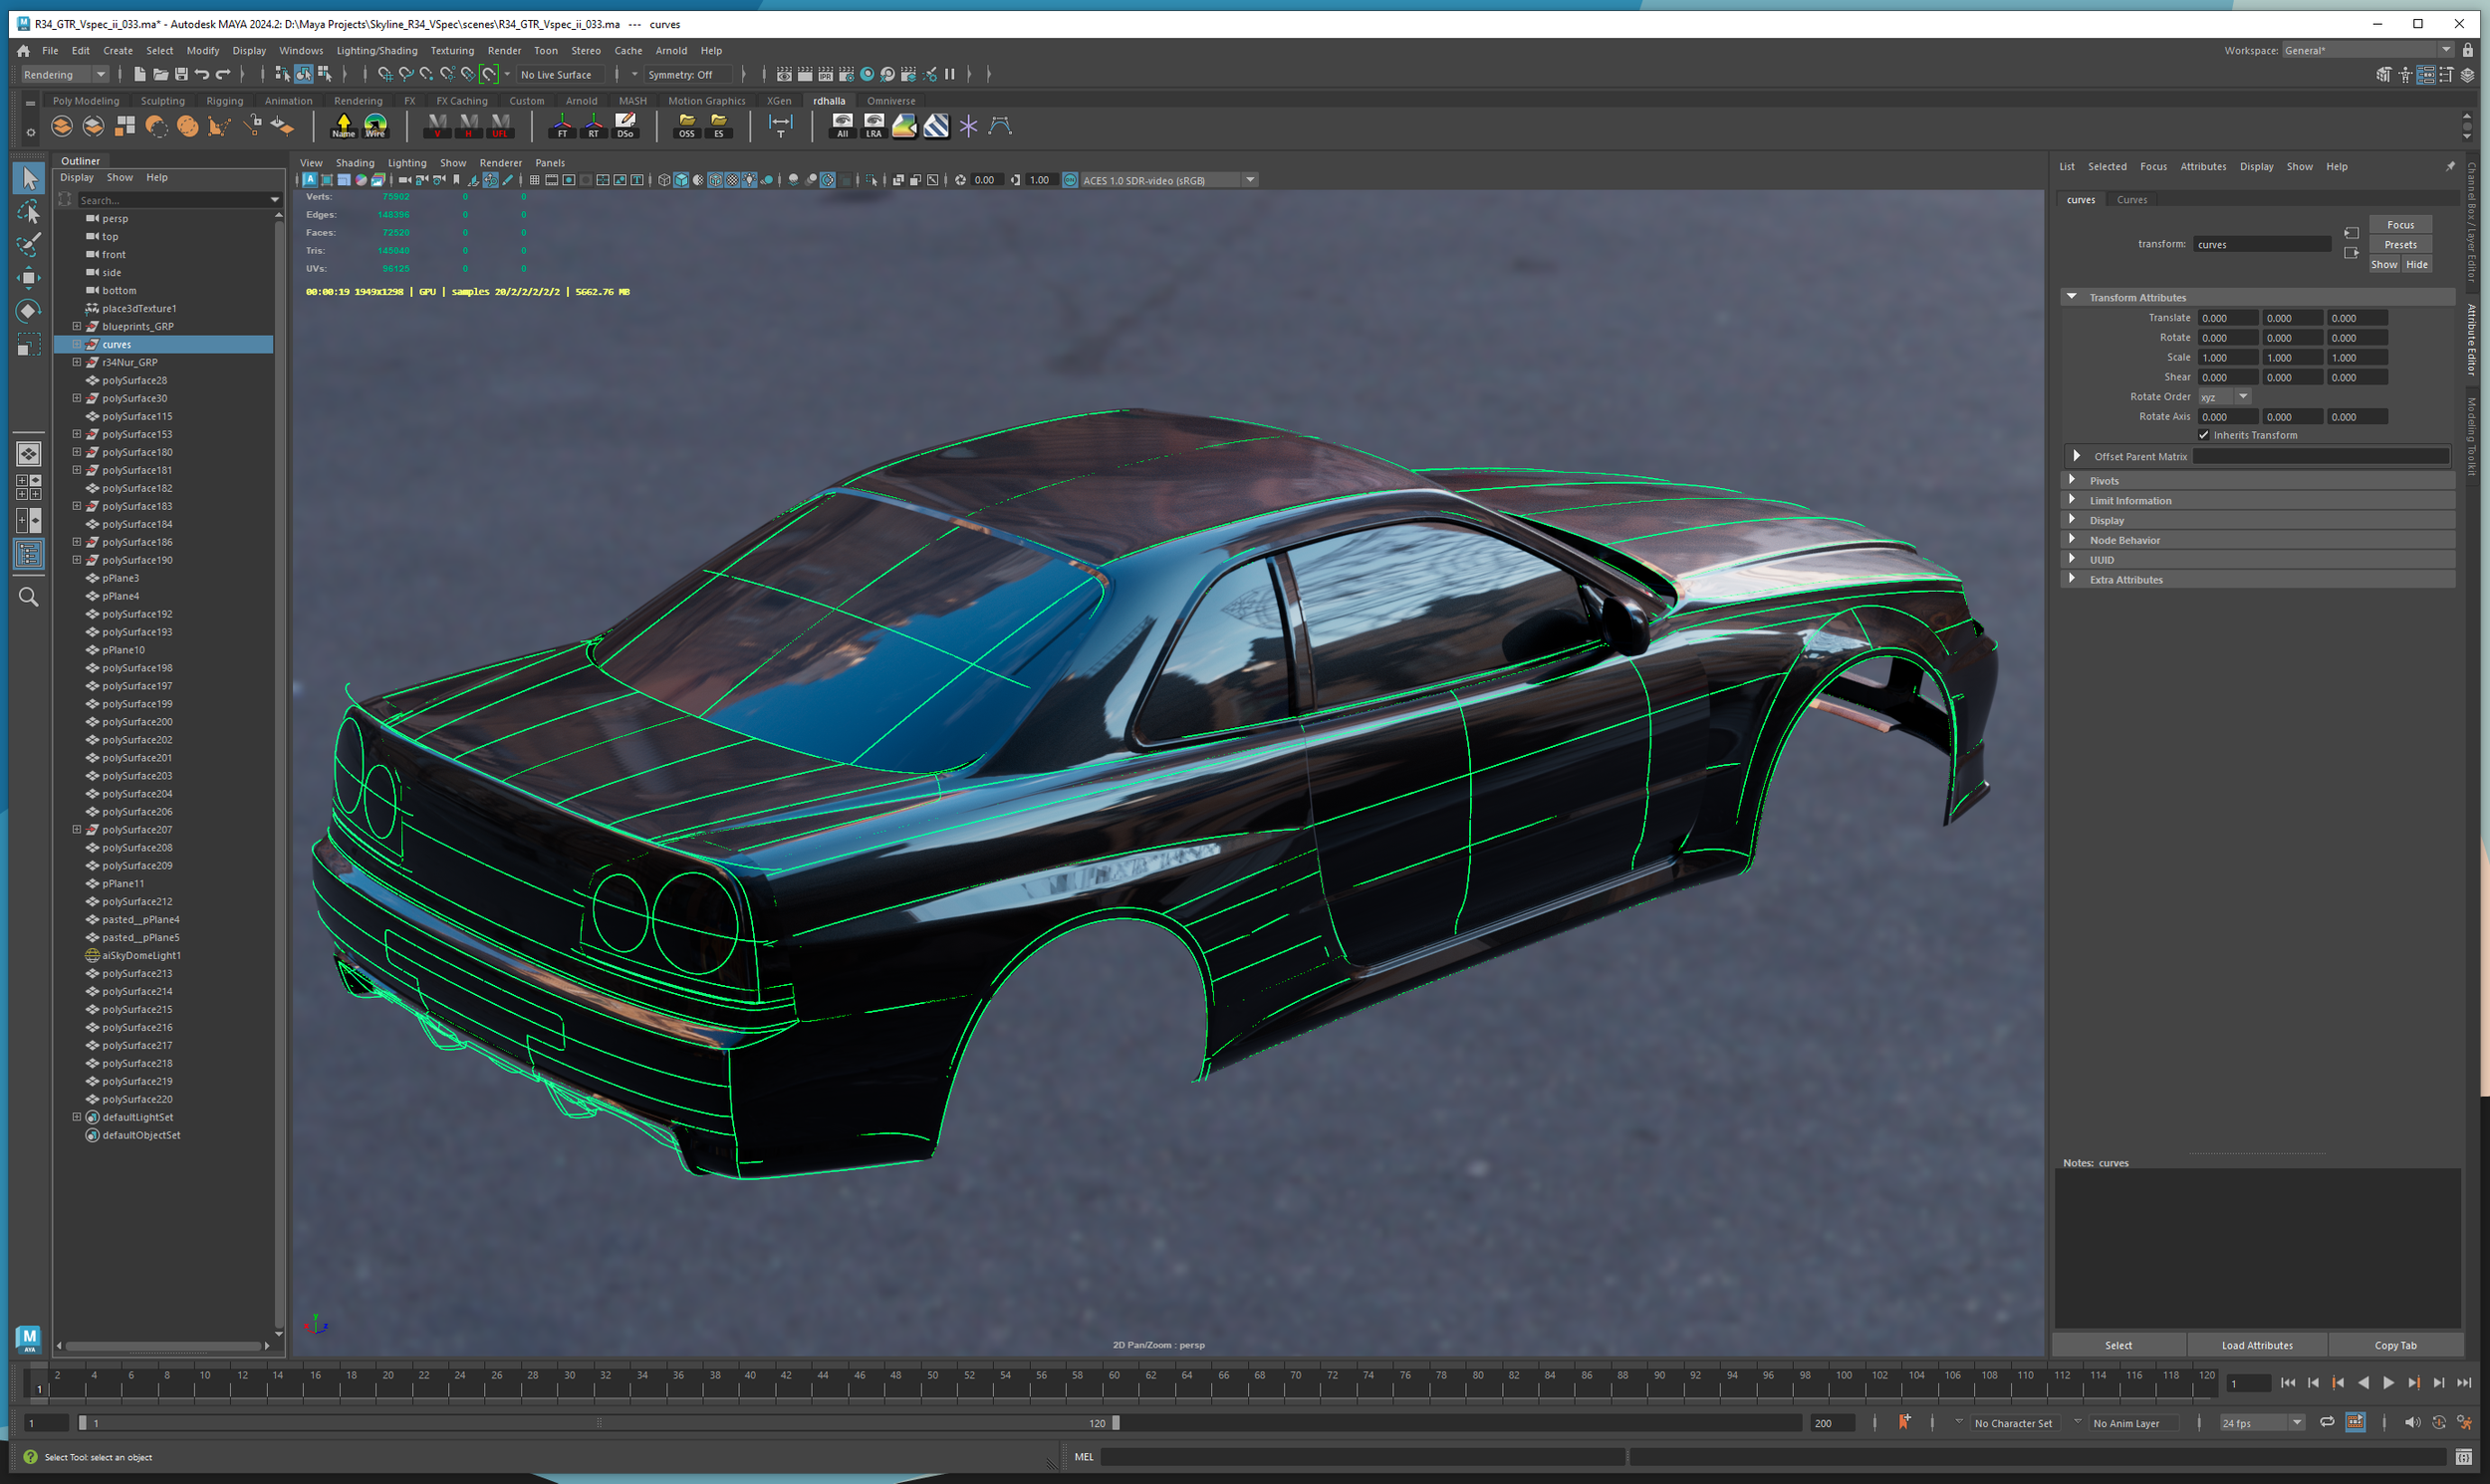
Task: Pause Viewport 2.0 display update
Action: click(x=950, y=74)
